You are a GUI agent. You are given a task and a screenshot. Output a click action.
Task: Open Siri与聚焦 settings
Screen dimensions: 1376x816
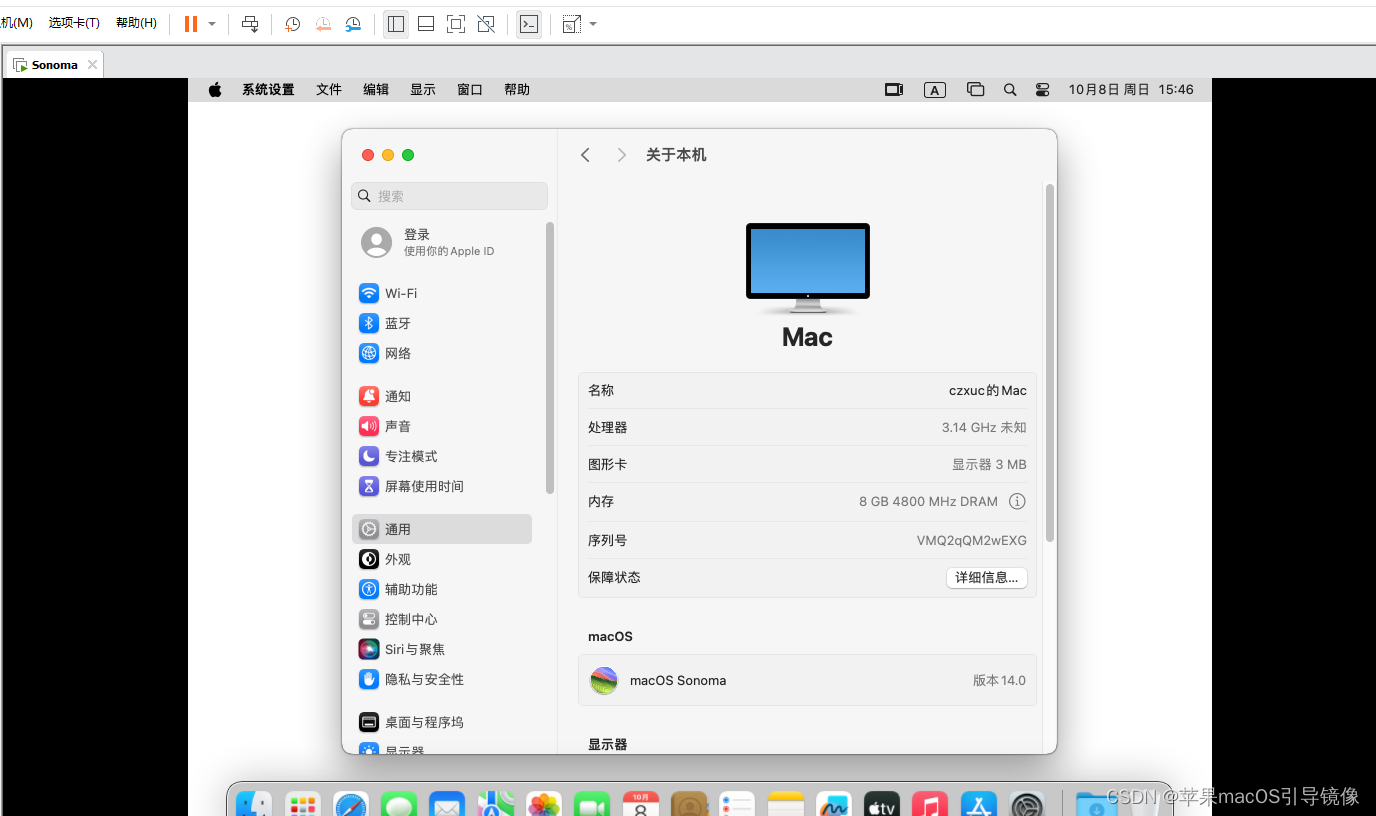tap(442, 649)
